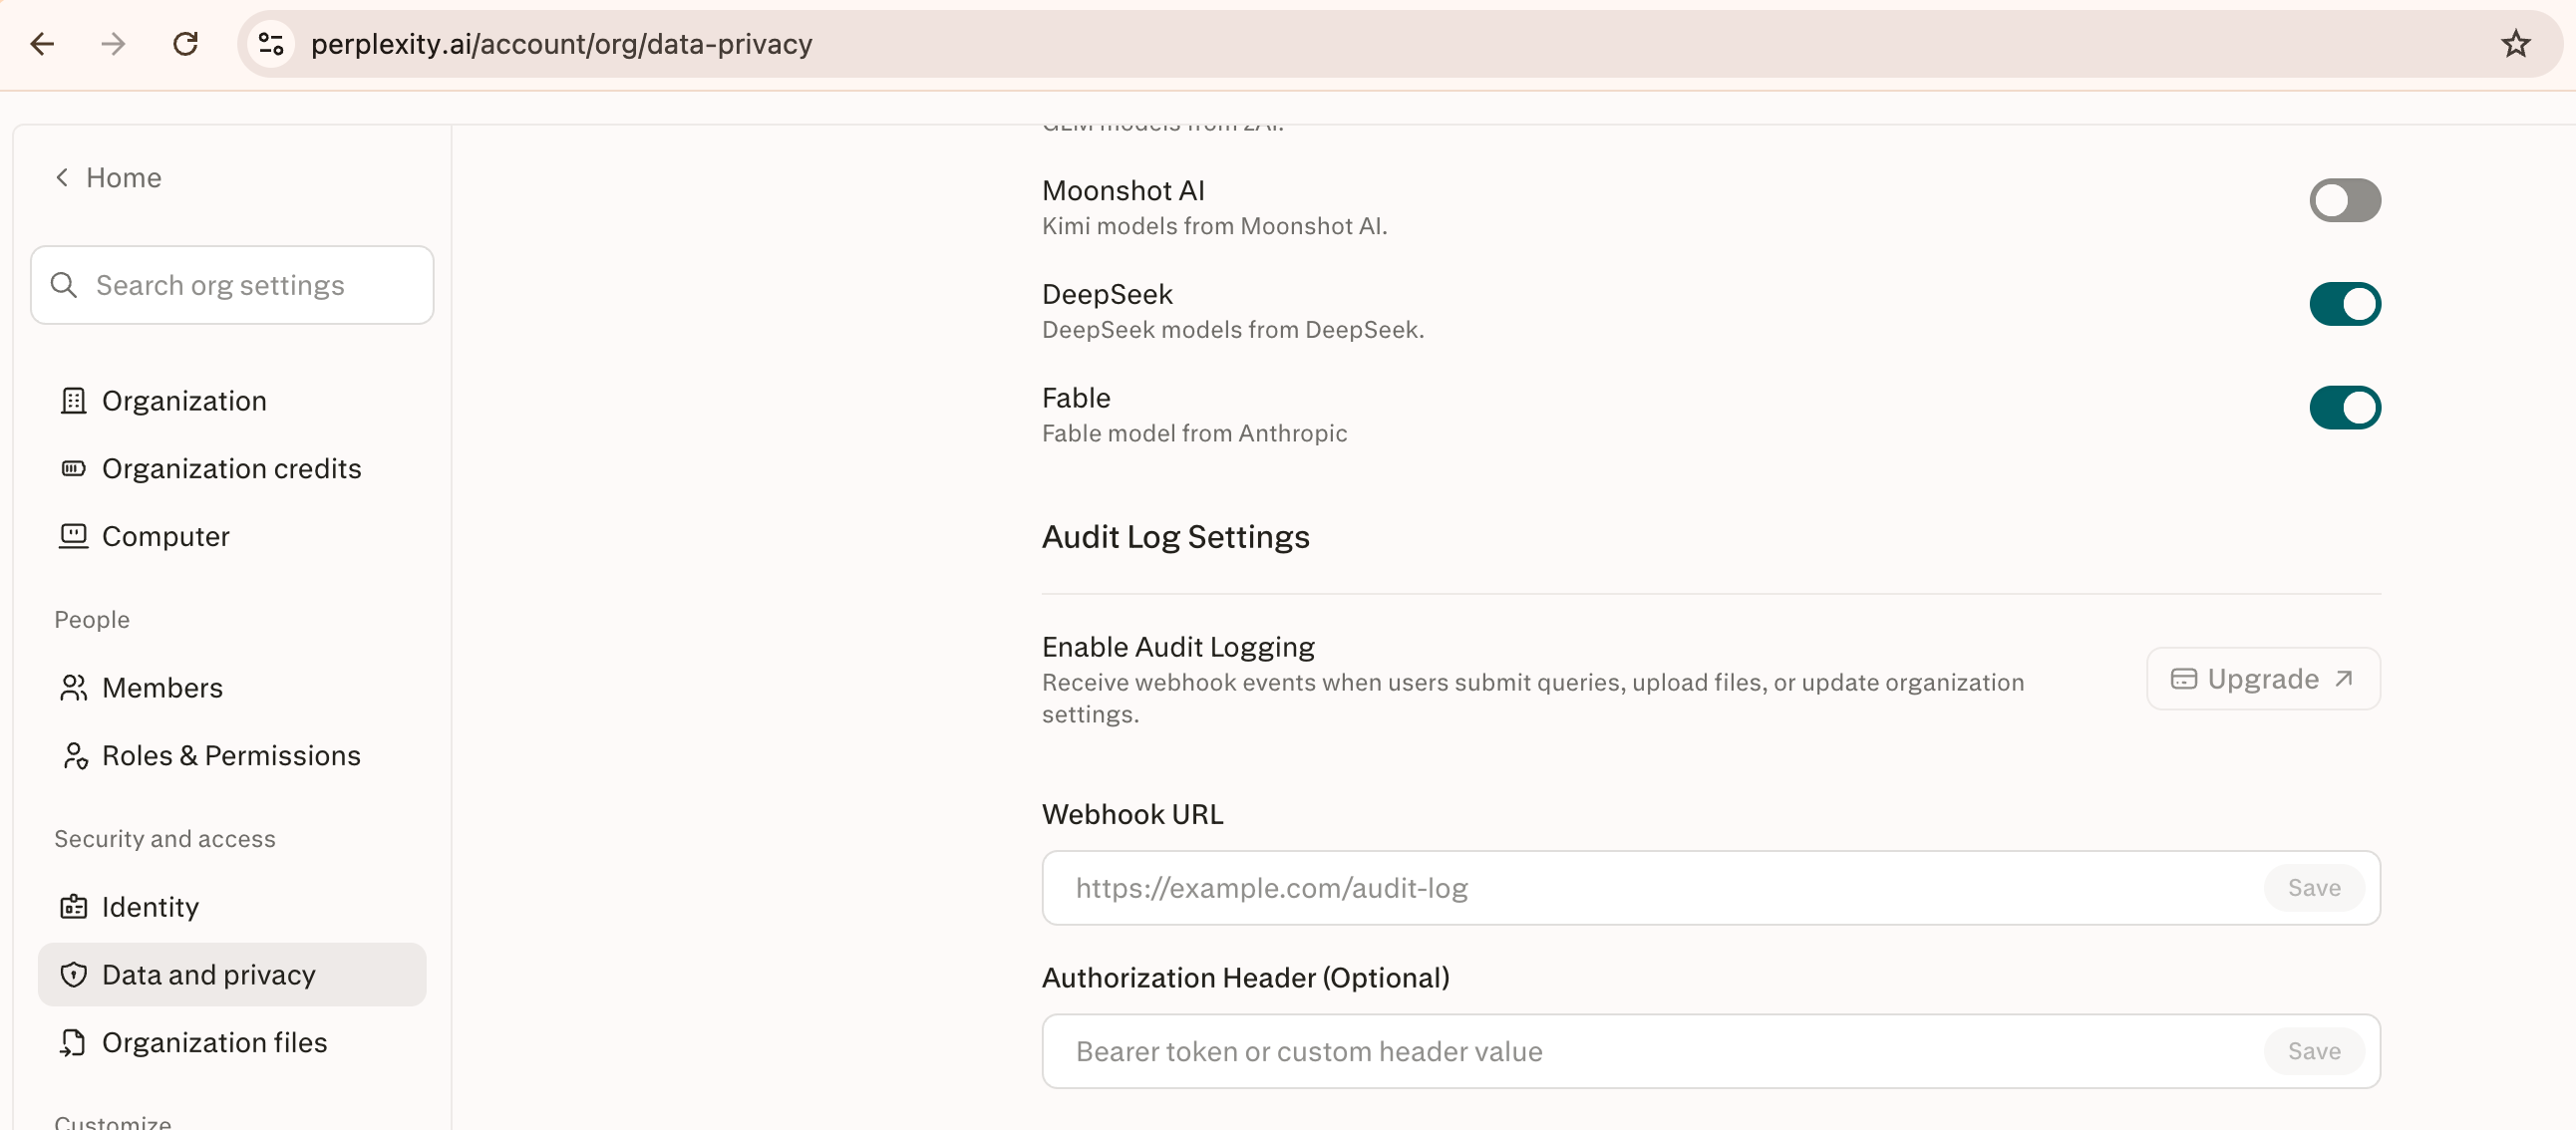Click the Identity badge icon
Viewport: 2576px width, 1130px height.
(x=73, y=907)
